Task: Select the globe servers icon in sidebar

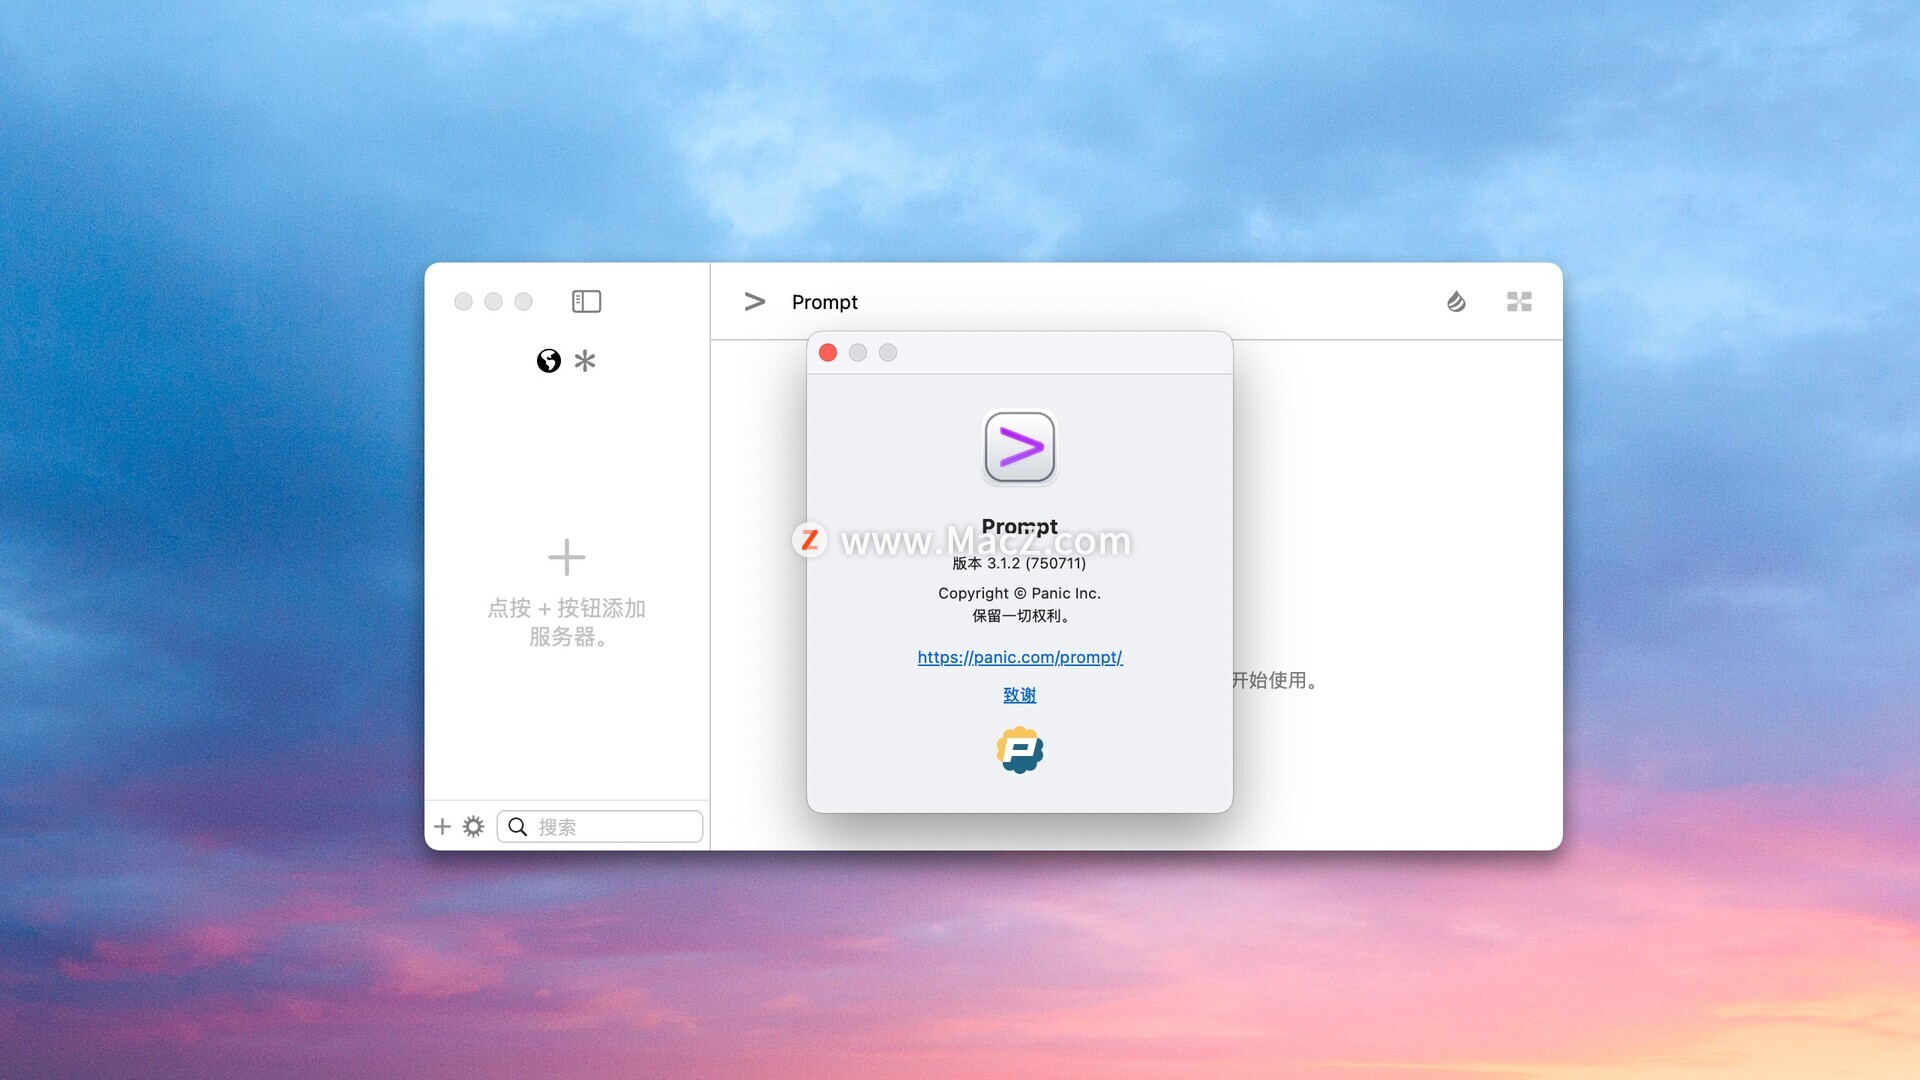Action: (548, 361)
